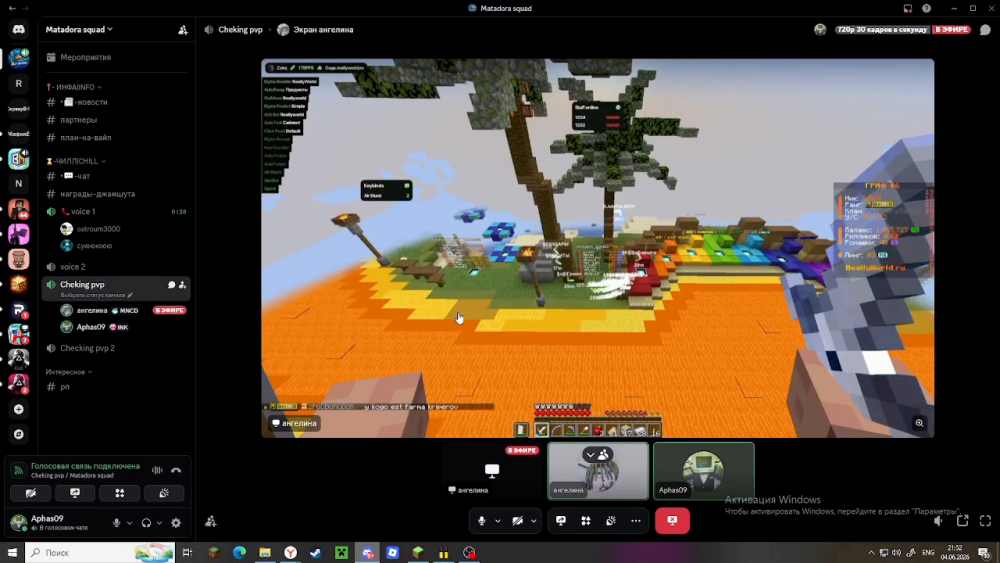
Task: Open output device dropdown in user panel
Action: pos(159,523)
